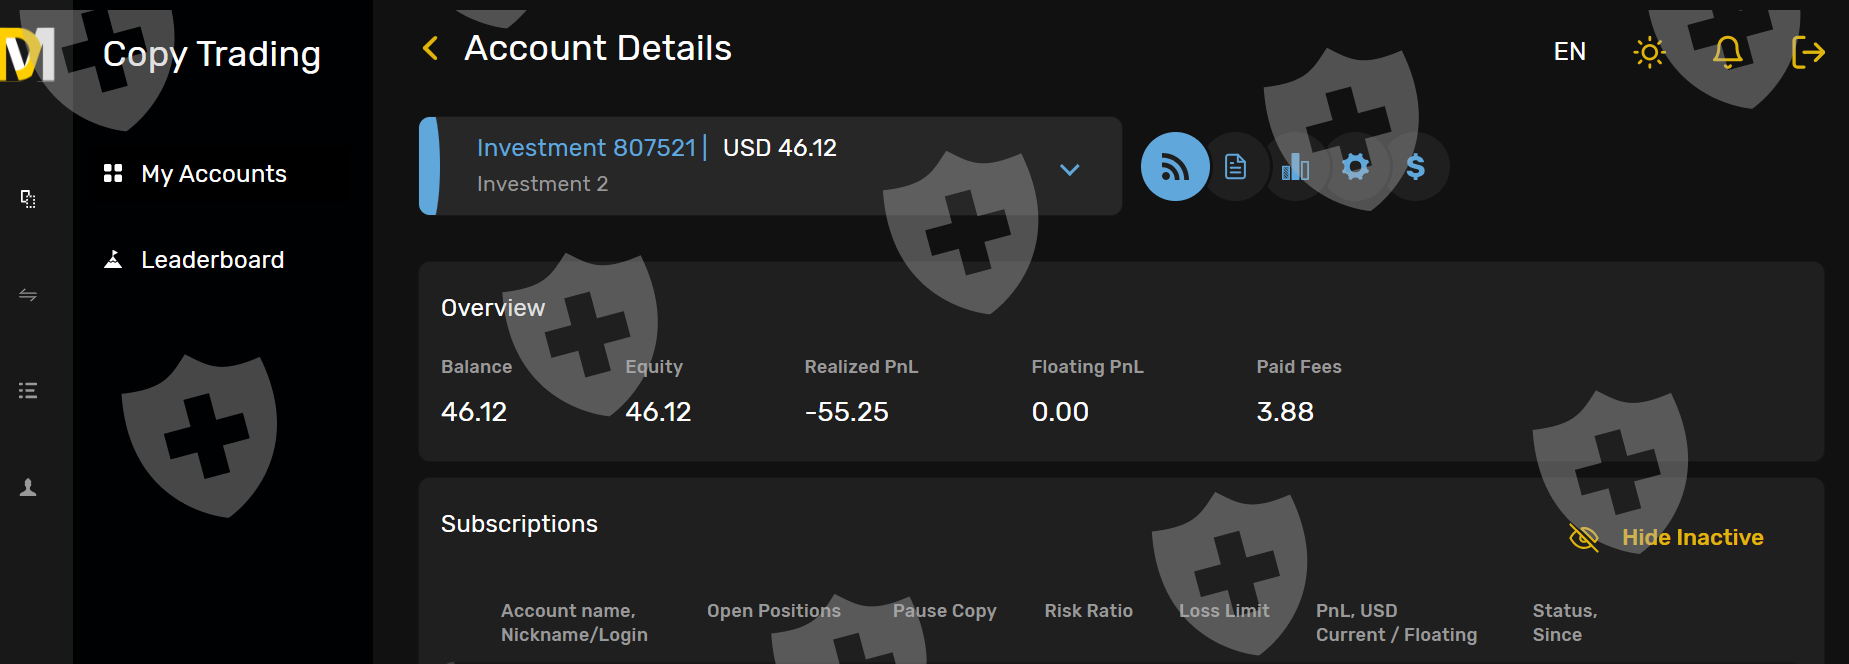This screenshot has width=1849, height=664.
Task: Click the Investment 807521 link
Action: [x=586, y=148]
